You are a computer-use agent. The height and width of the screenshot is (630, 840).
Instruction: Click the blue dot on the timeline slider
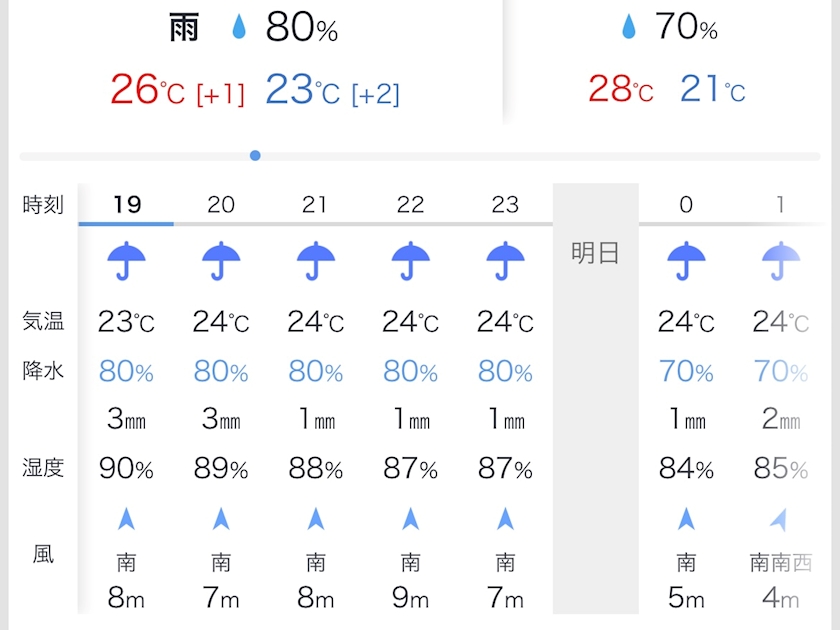click(255, 155)
